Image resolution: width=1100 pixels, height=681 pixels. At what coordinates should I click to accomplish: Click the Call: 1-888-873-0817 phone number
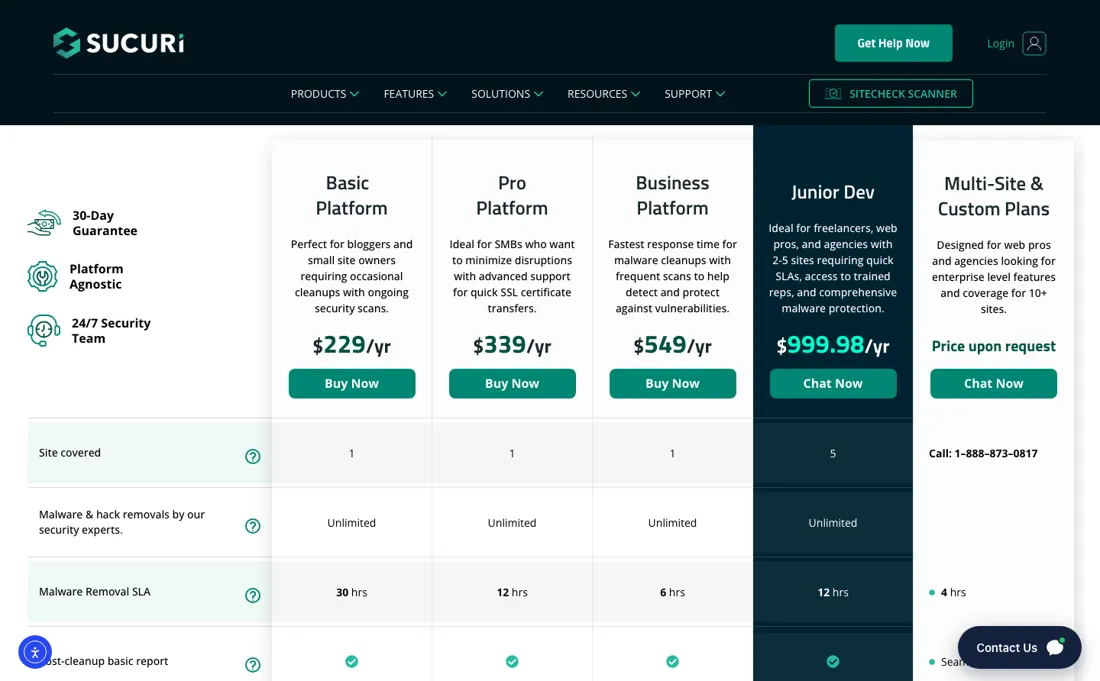[x=983, y=453]
